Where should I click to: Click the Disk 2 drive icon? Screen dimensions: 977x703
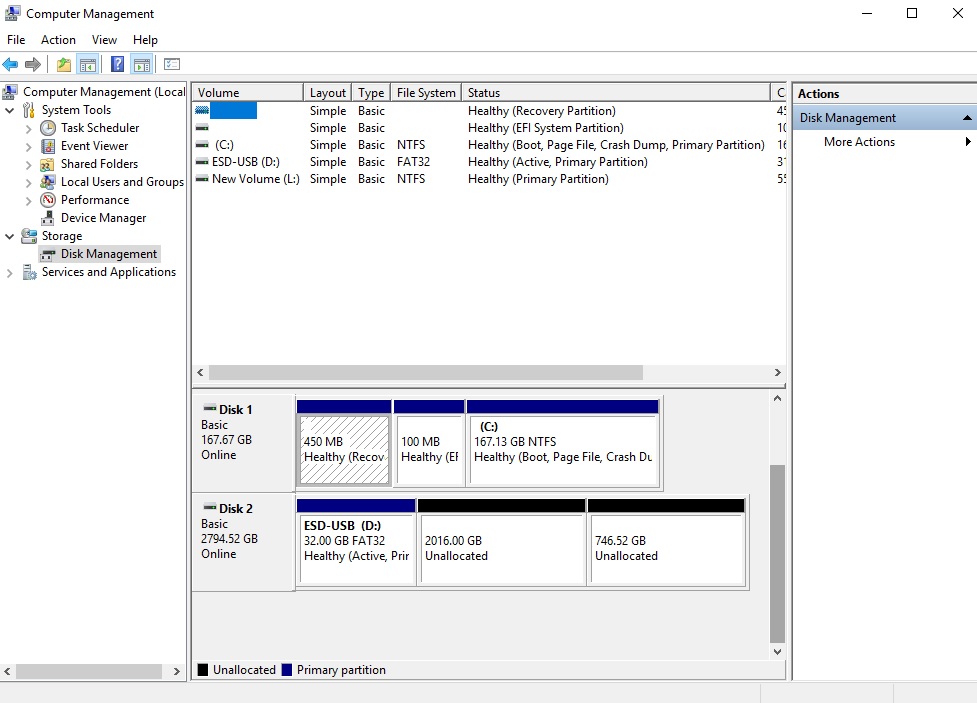[210, 507]
